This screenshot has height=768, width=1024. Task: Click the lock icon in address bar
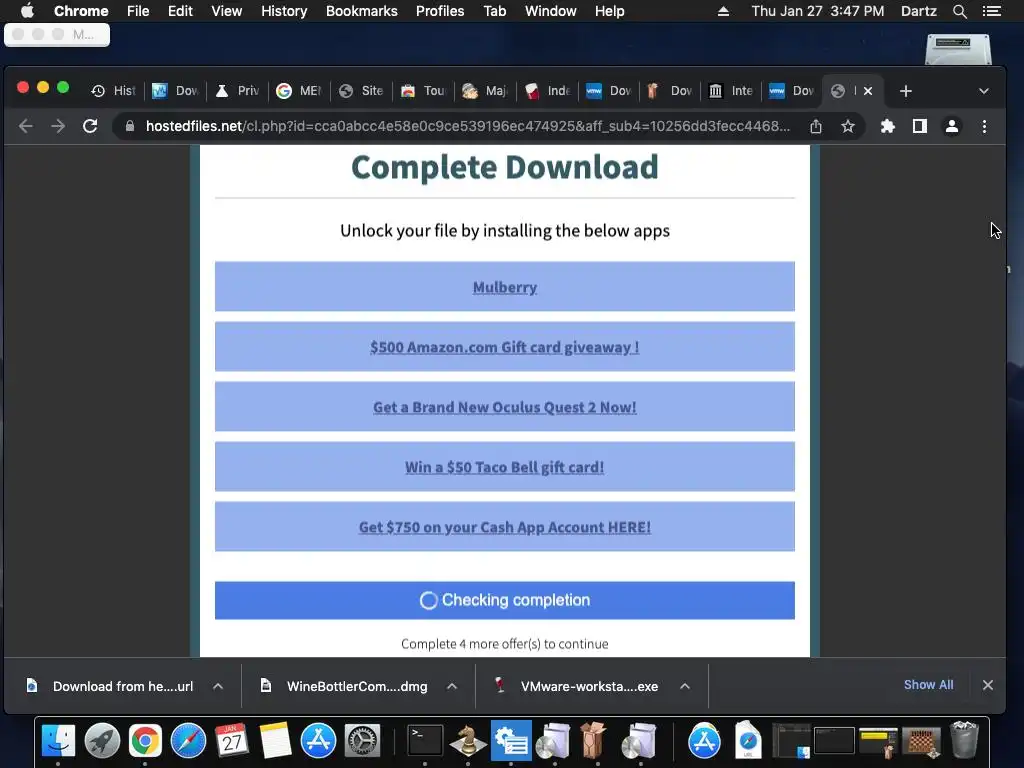point(130,126)
